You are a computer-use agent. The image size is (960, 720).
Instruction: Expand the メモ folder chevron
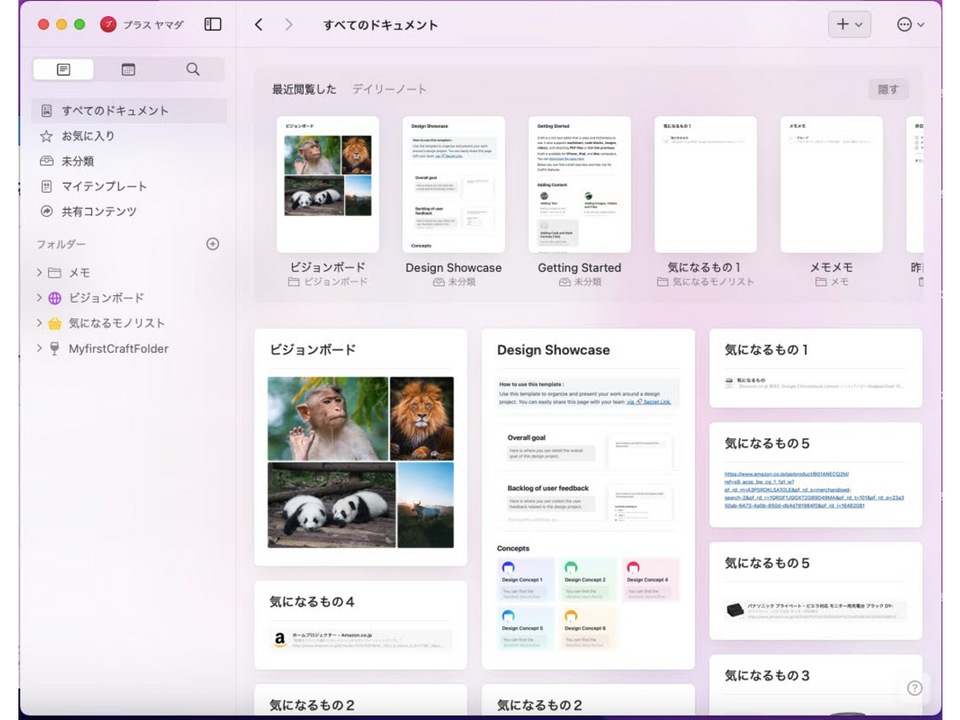tap(39, 272)
